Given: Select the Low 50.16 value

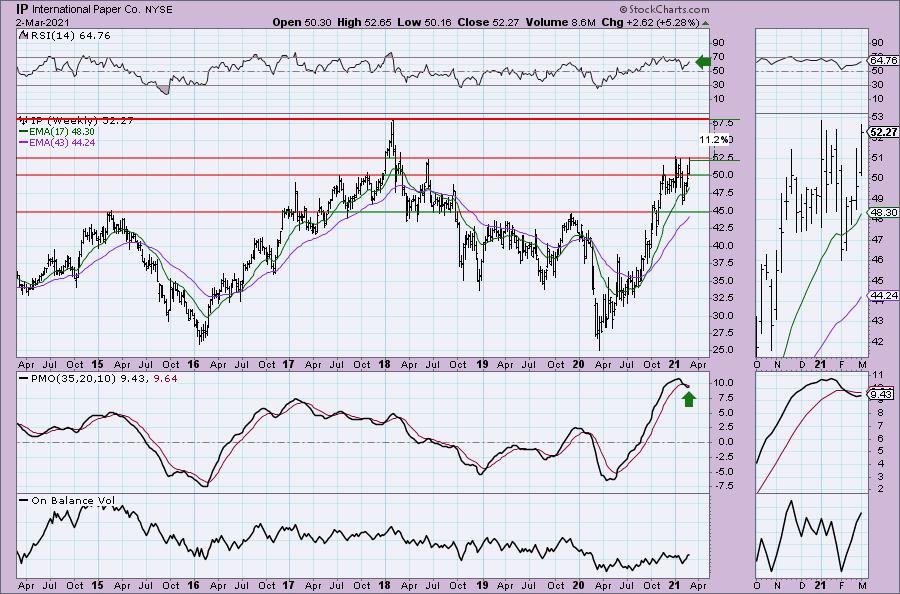Looking at the screenshot, I should 425,22.
